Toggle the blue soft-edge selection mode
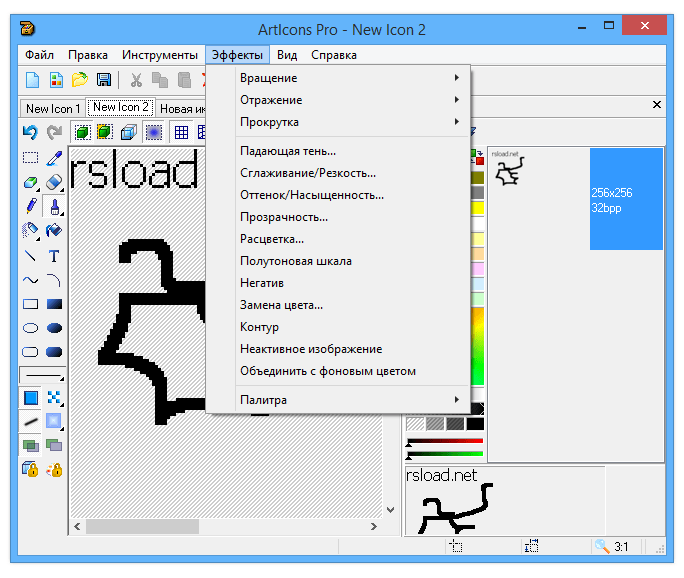This screenshot has height=578, width=684. coord(154,132)
